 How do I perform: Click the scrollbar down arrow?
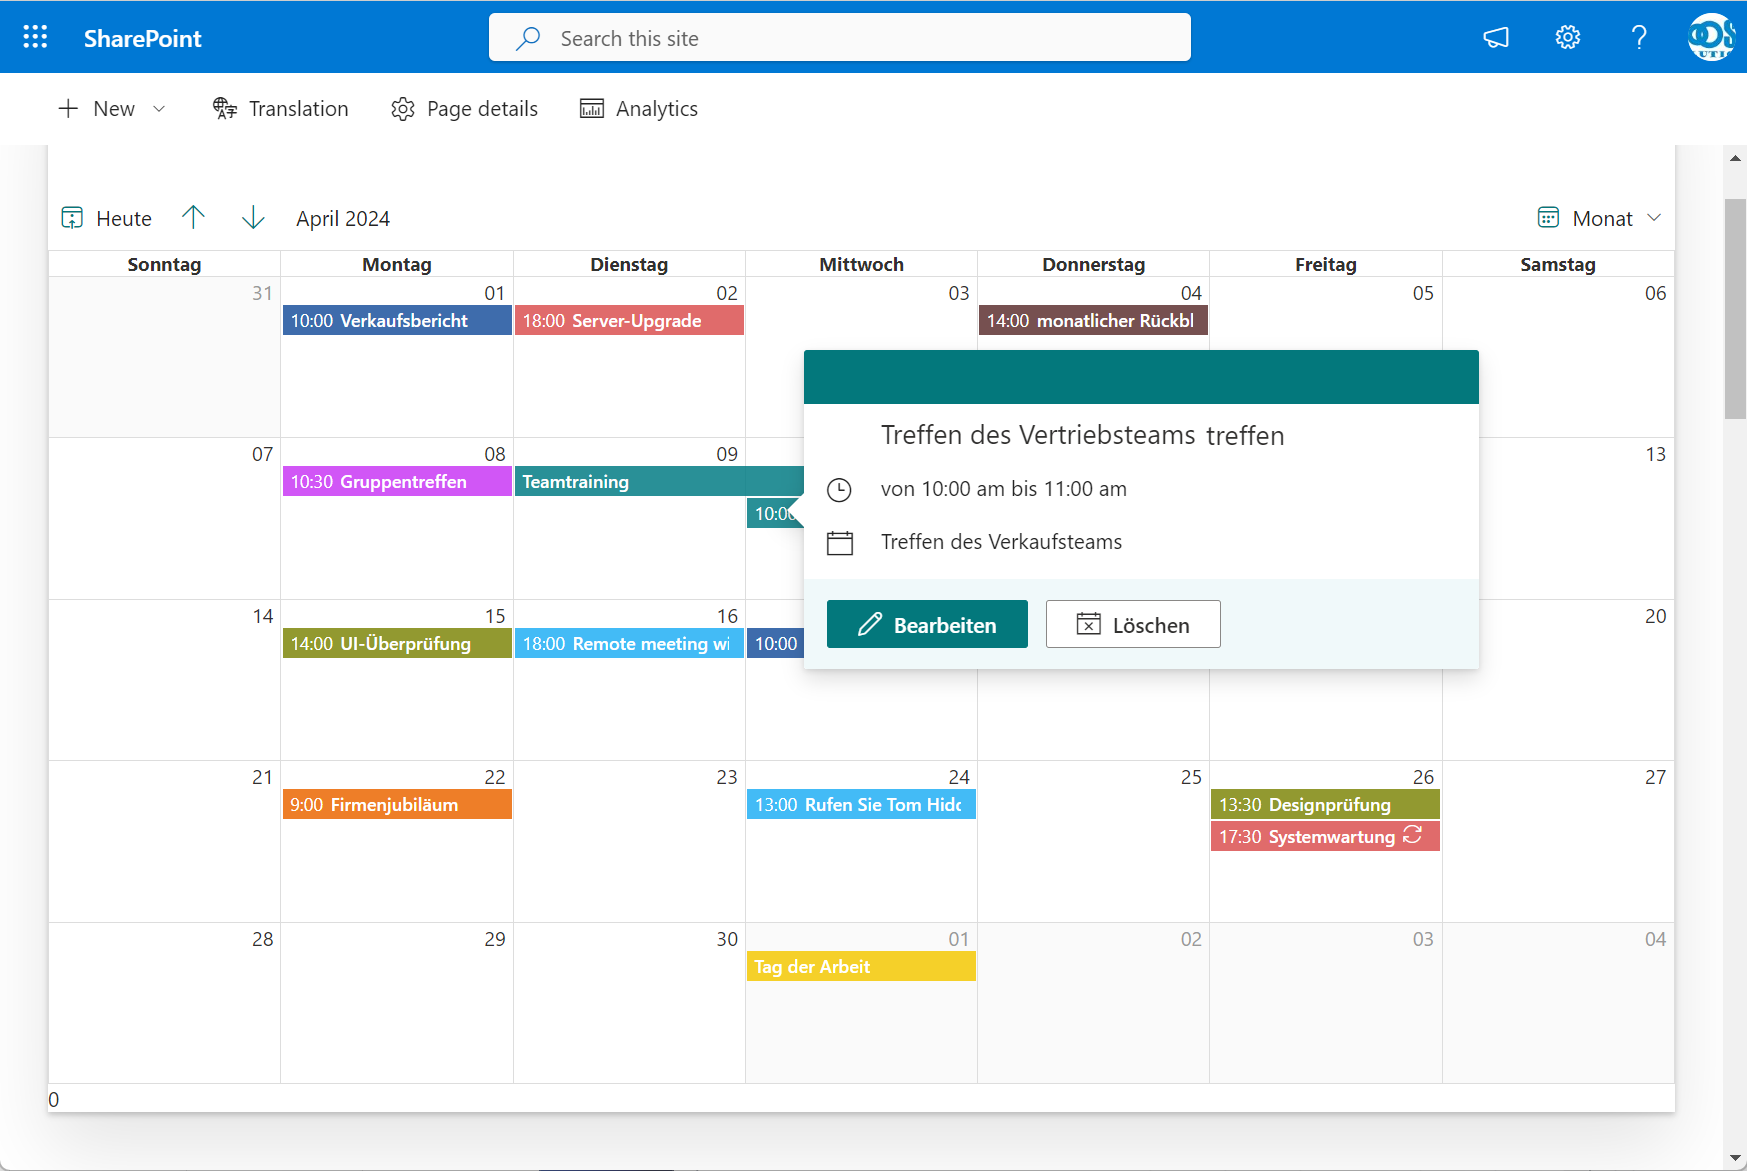click(x=1735, y=1158)
